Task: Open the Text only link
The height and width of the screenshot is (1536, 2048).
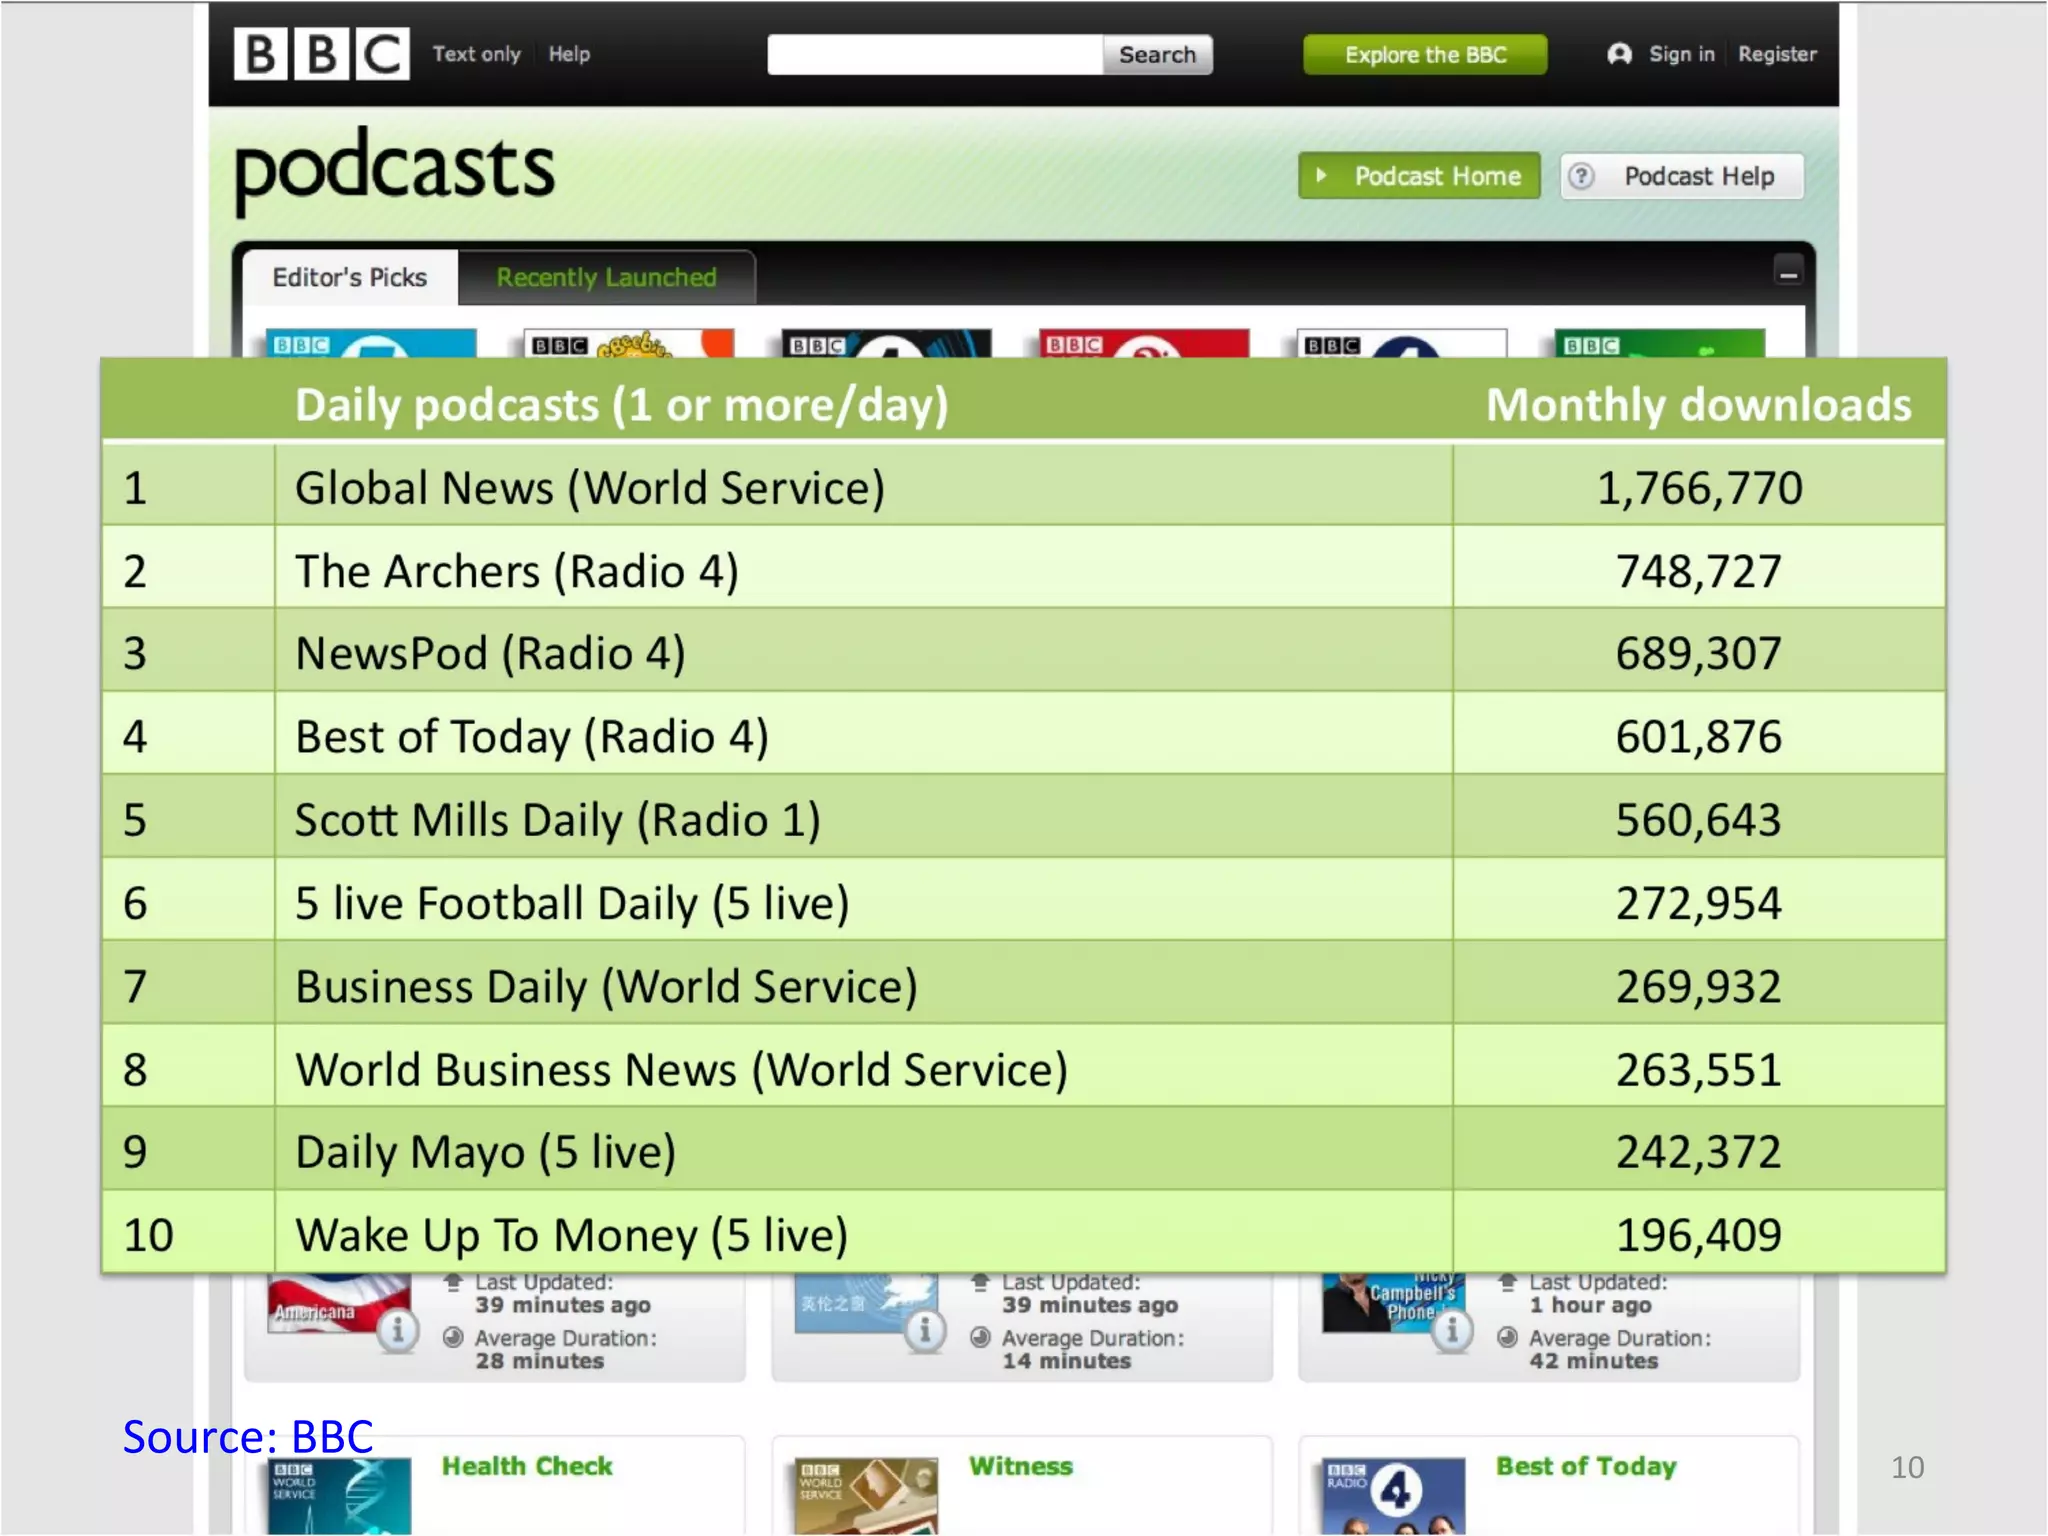Action: coord(476,54)
